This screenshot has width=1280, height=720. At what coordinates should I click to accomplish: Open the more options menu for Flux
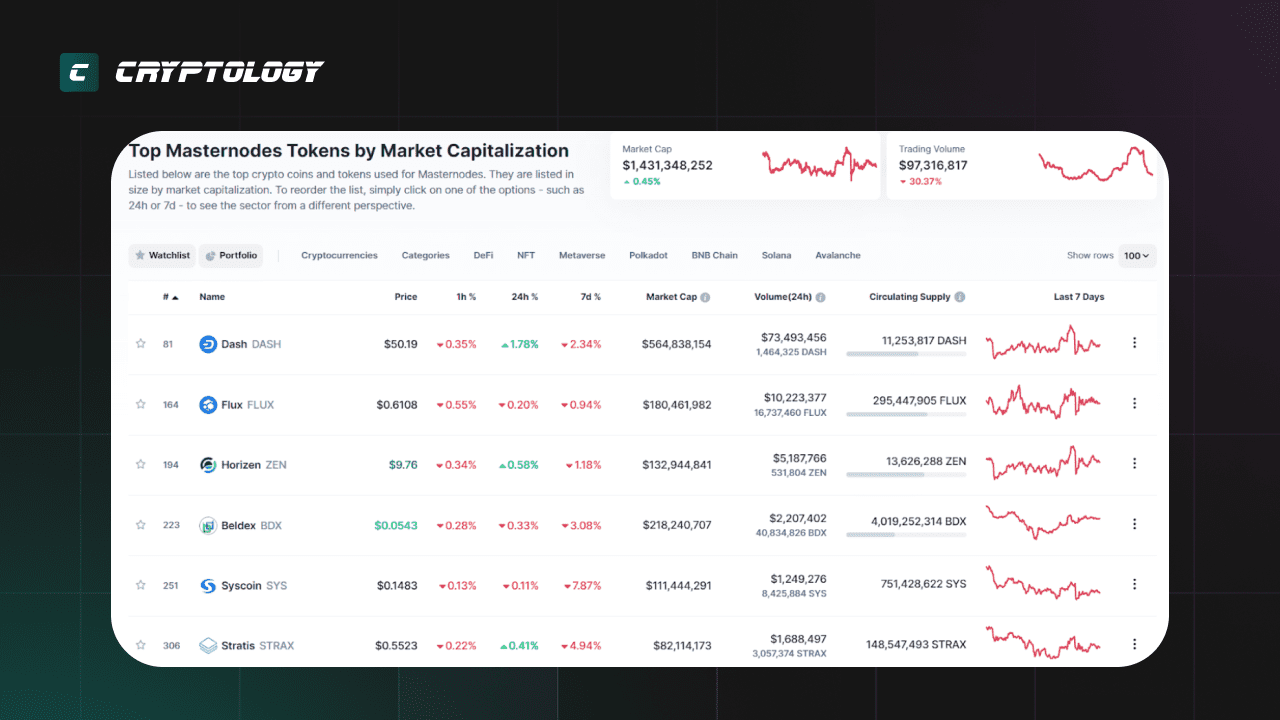(x=1134, y=403)
